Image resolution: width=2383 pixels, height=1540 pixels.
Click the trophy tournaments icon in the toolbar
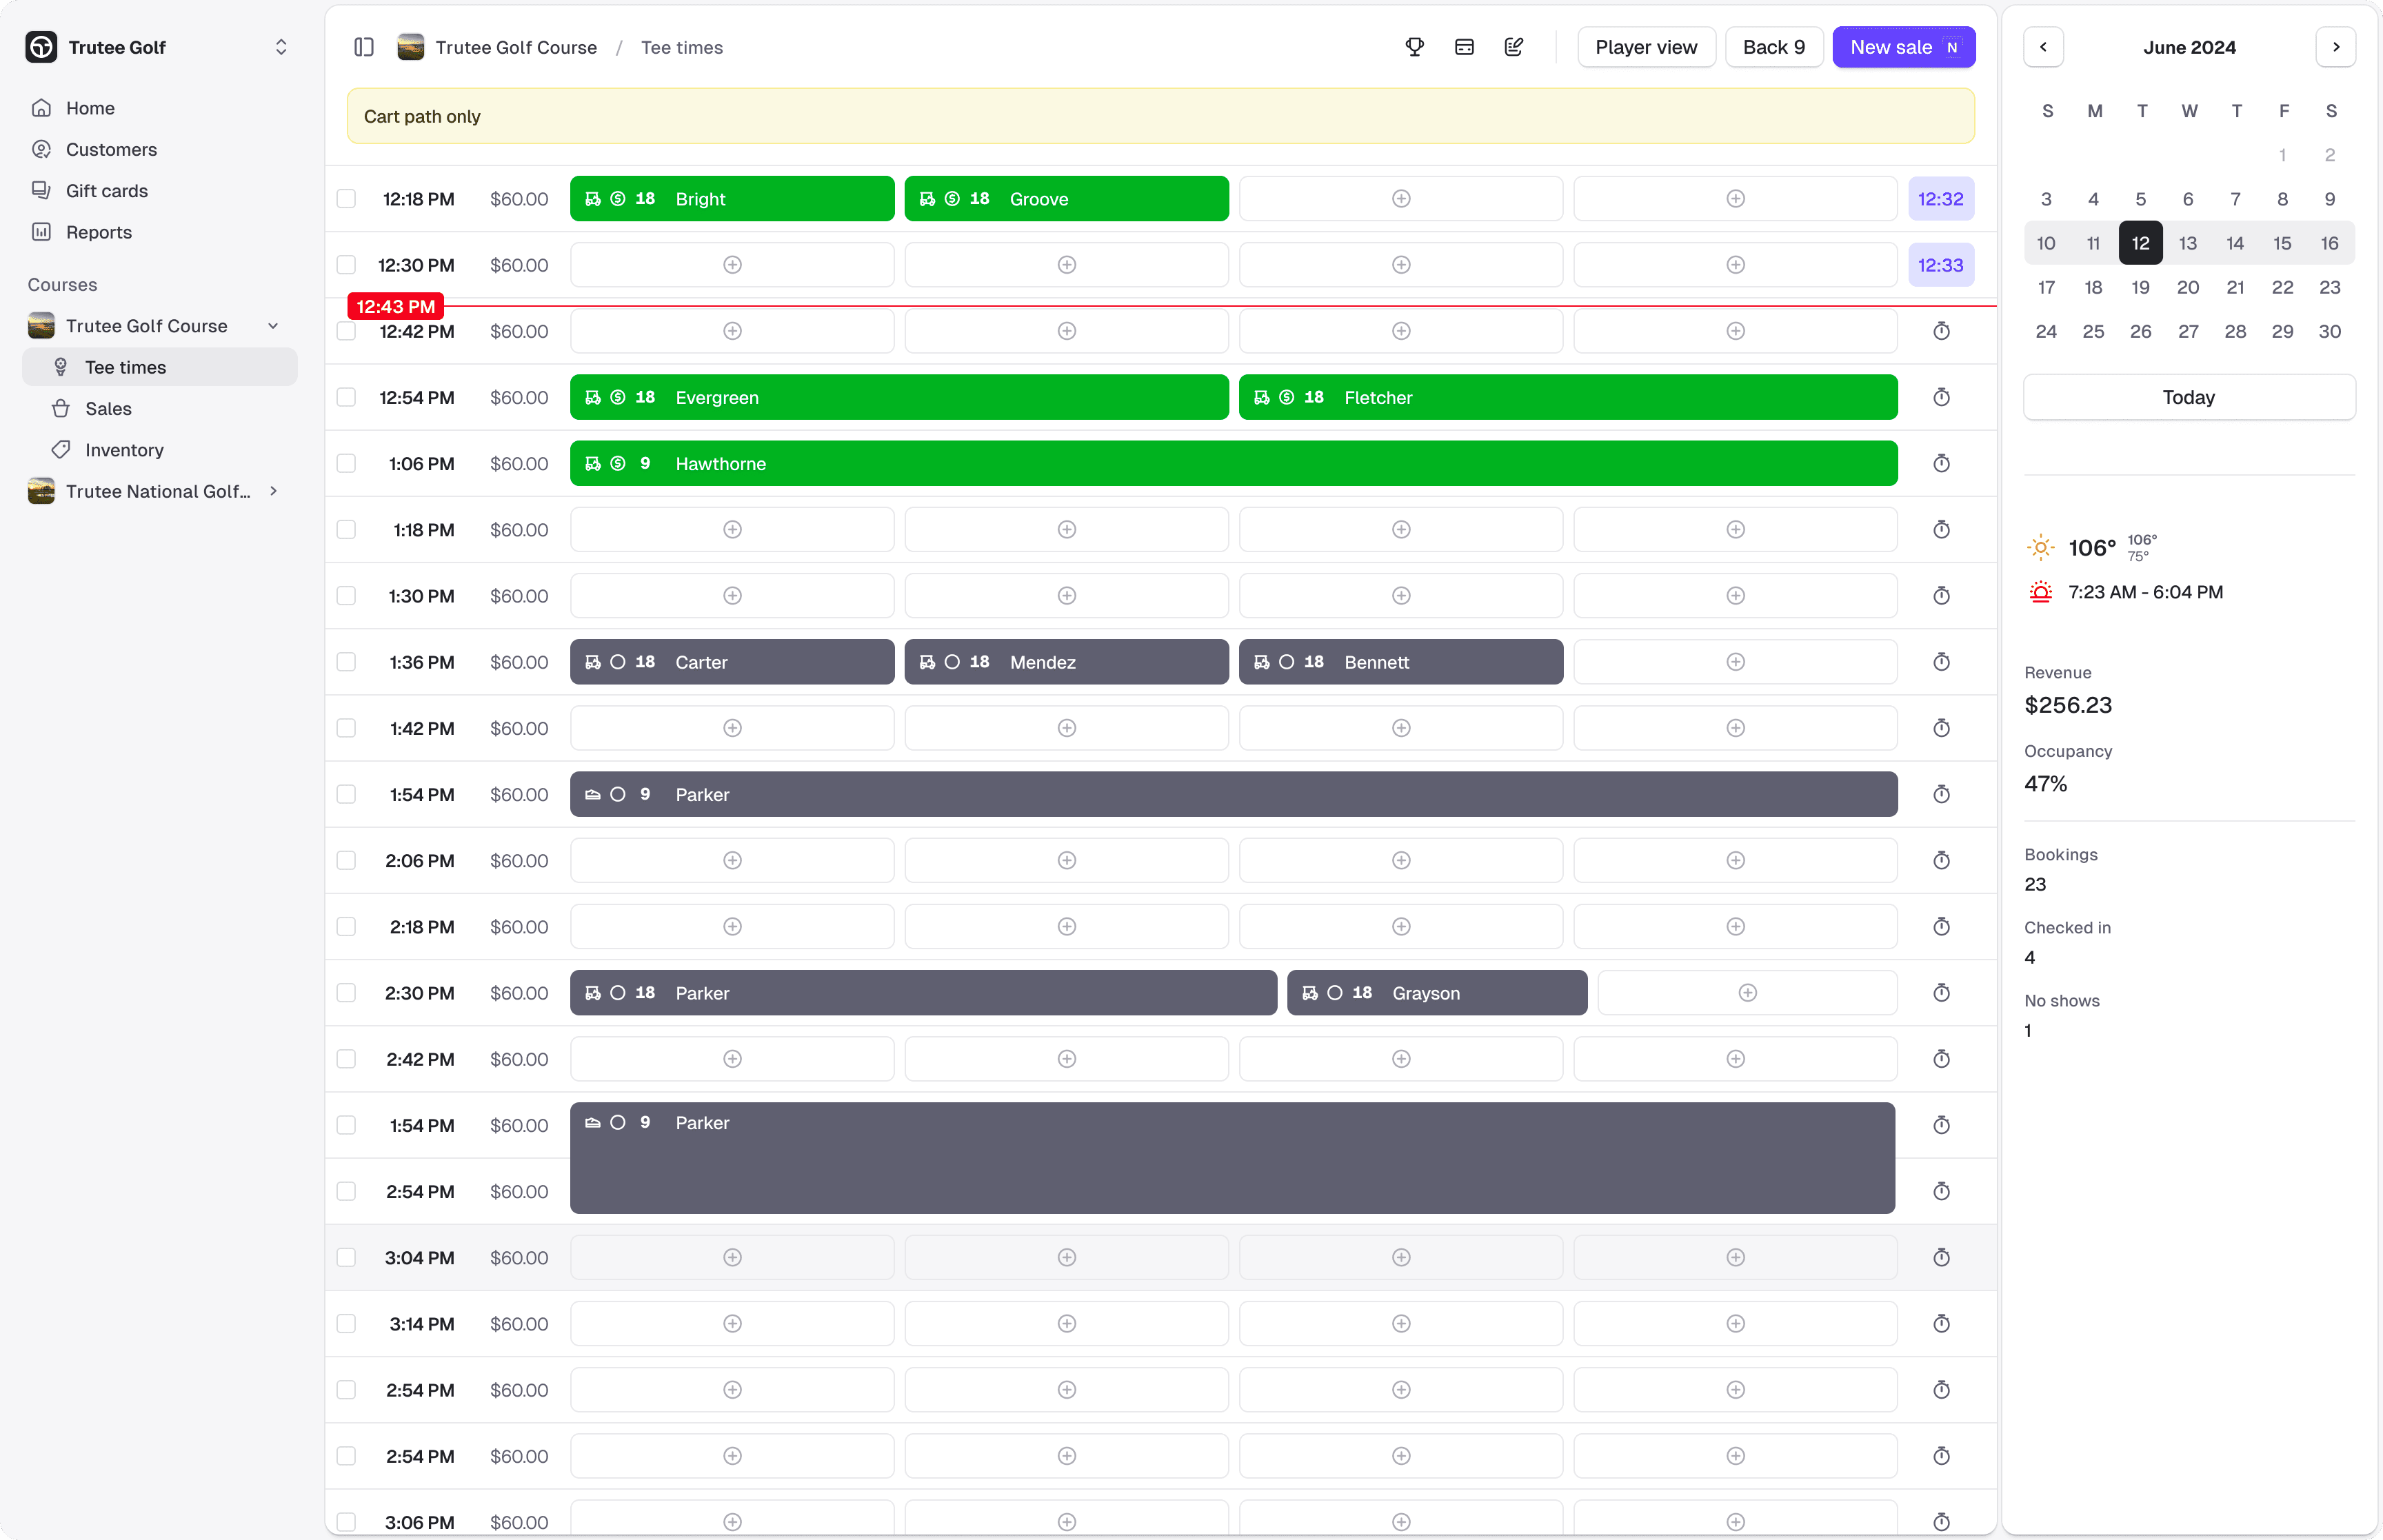pyautogui.click(x=1414, y=47)
